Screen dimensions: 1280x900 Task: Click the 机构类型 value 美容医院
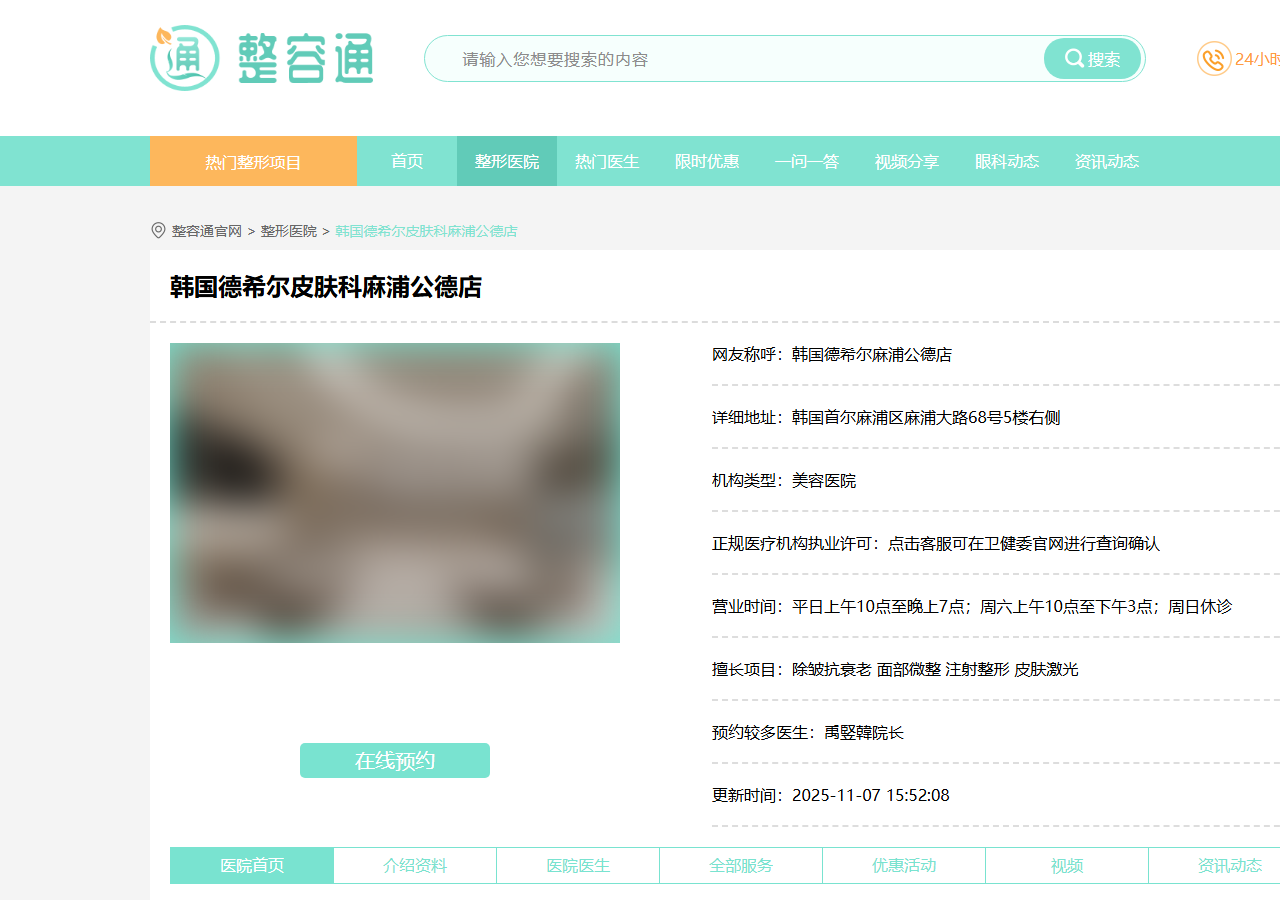[824, 481]
